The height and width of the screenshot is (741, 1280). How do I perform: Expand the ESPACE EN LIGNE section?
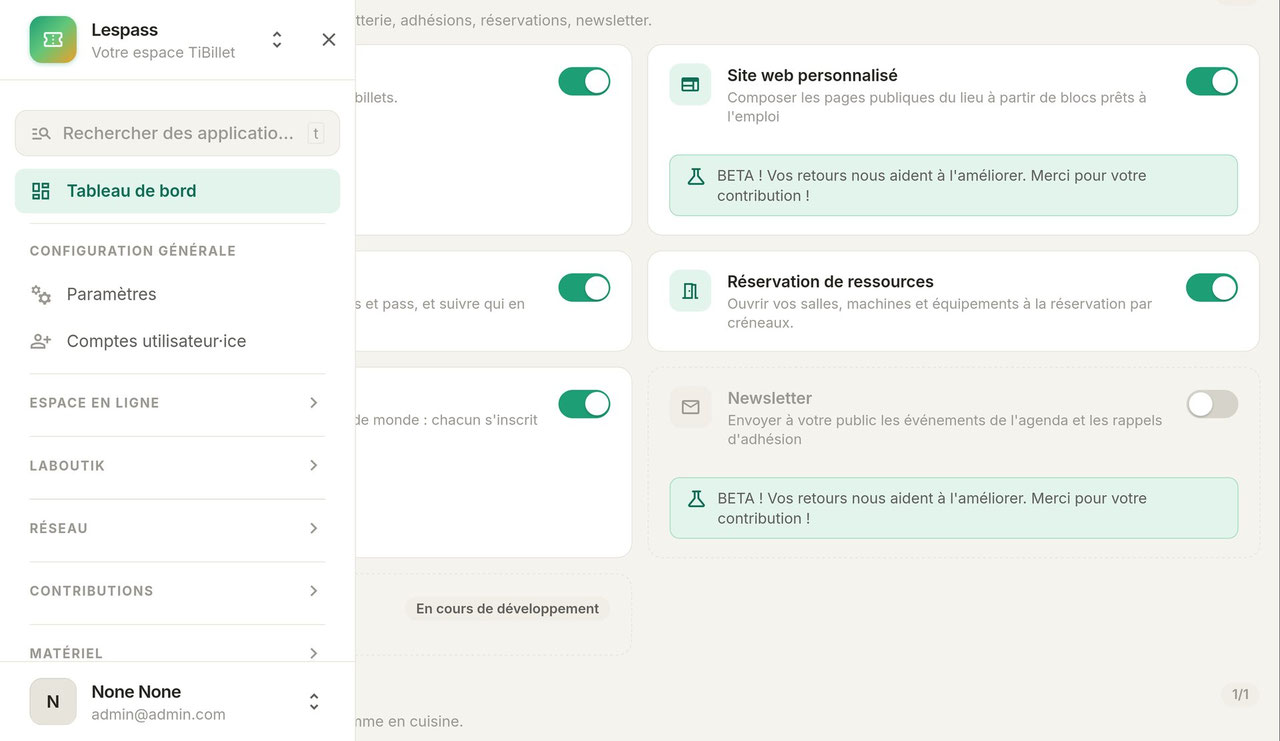pos(177,403)
